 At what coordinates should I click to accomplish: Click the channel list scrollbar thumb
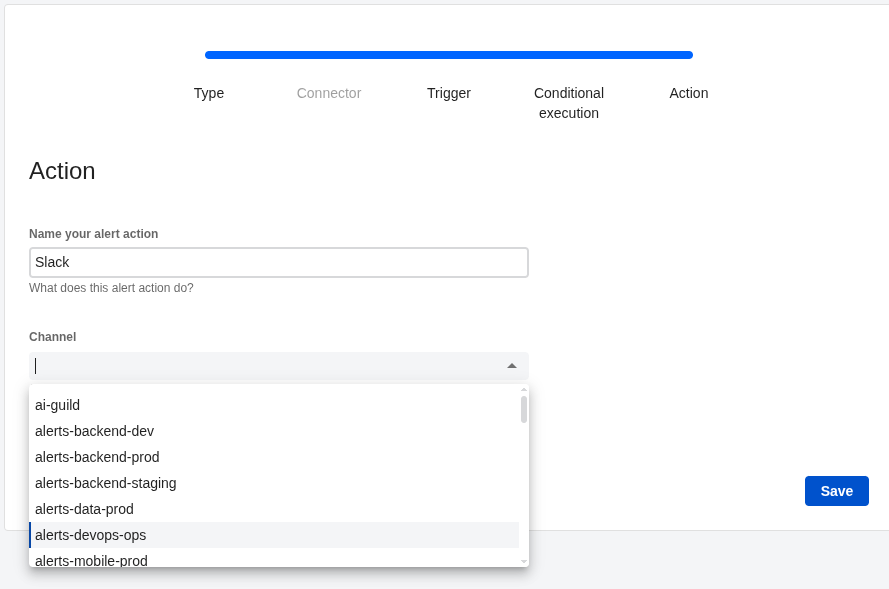523,409
